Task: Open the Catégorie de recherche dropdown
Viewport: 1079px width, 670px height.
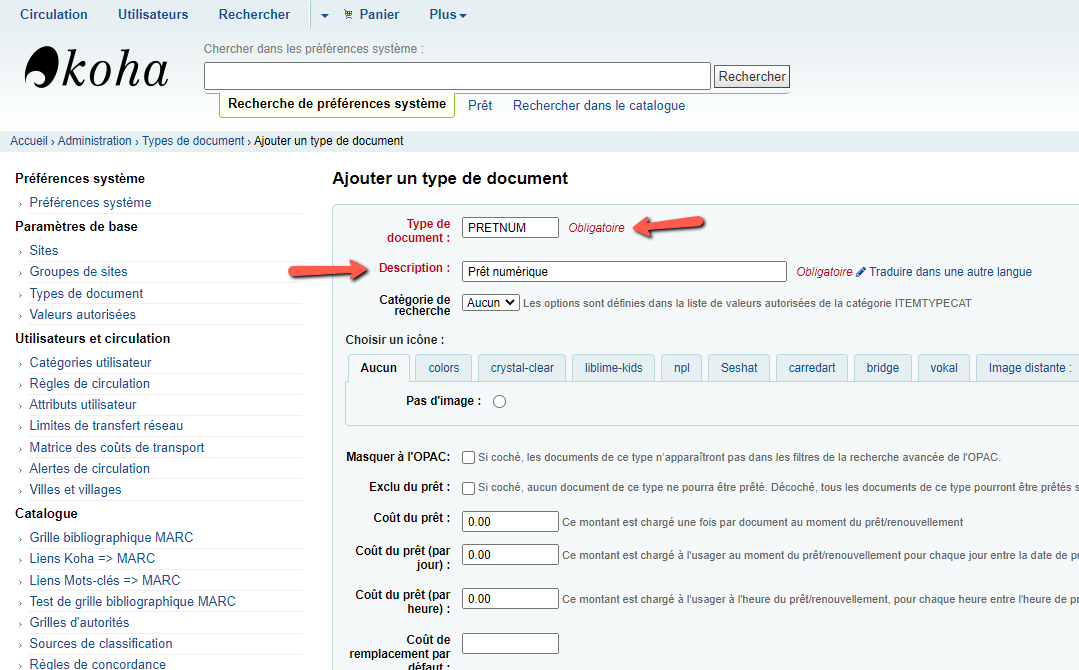Action: [x=491, y=303]
